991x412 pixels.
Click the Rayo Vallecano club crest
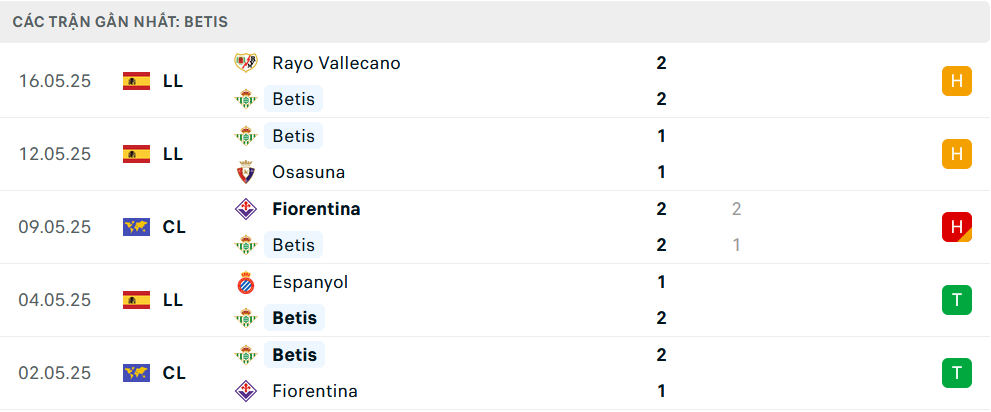click(246, 63)
